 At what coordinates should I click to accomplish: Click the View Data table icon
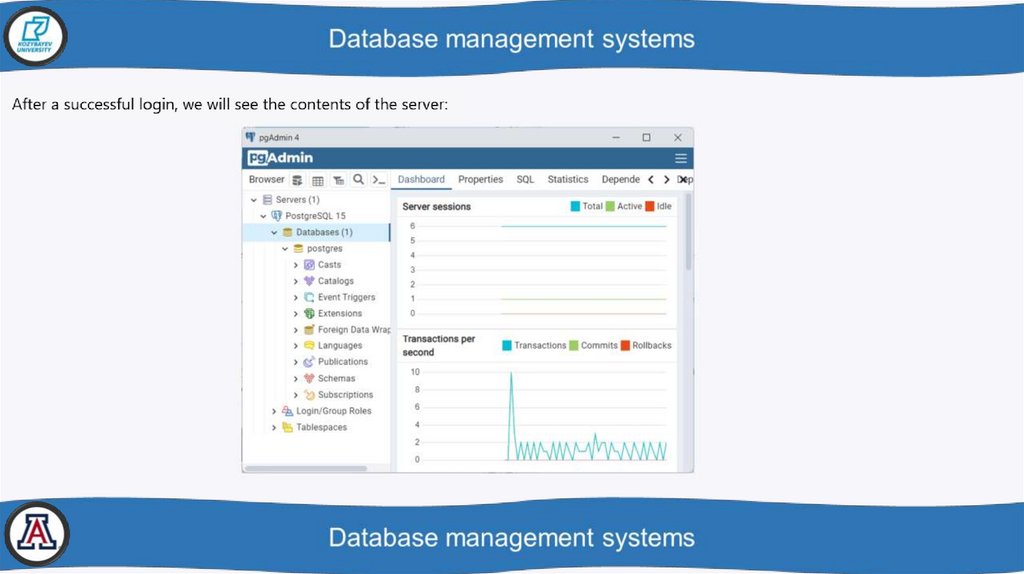tap(318, 180)
